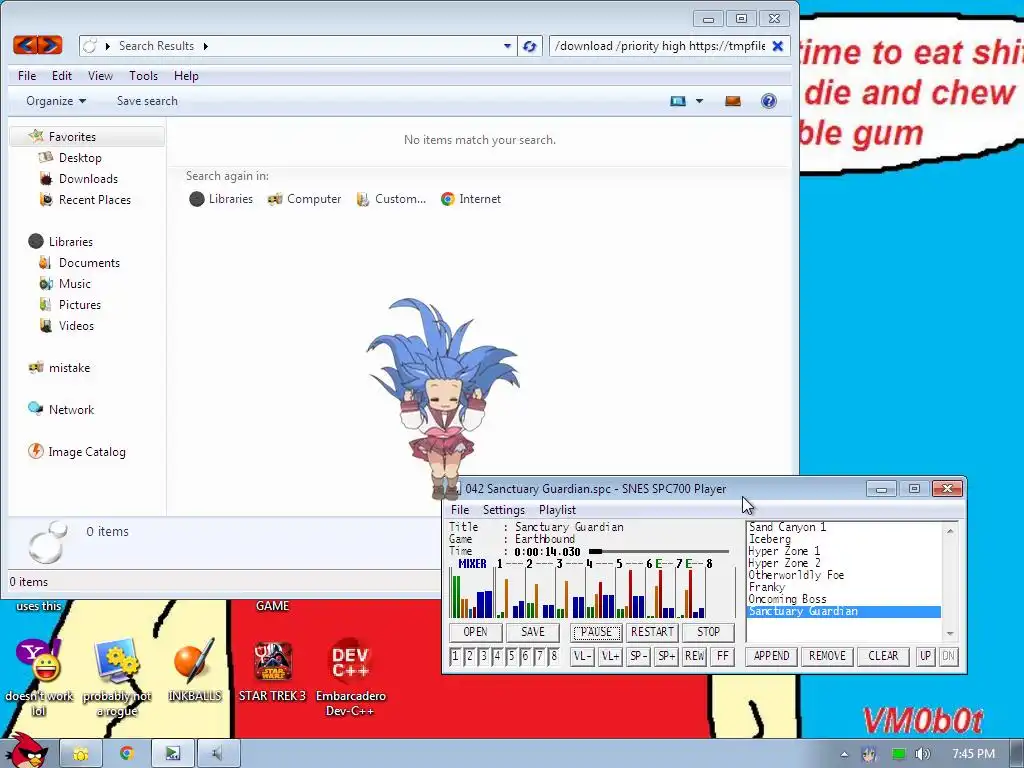Toggle the preview pane icon
This screenshot has width=1024, height=768.
coord(733,101)
